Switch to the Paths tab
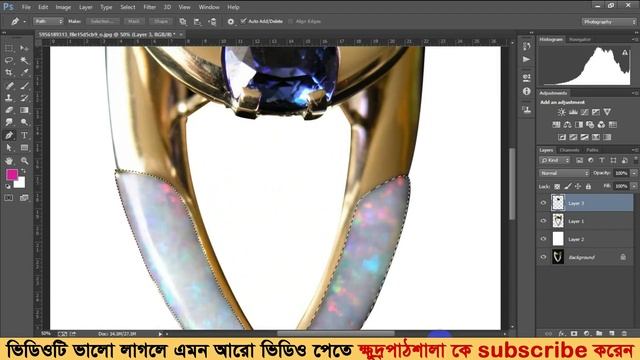 click(592, 150)
